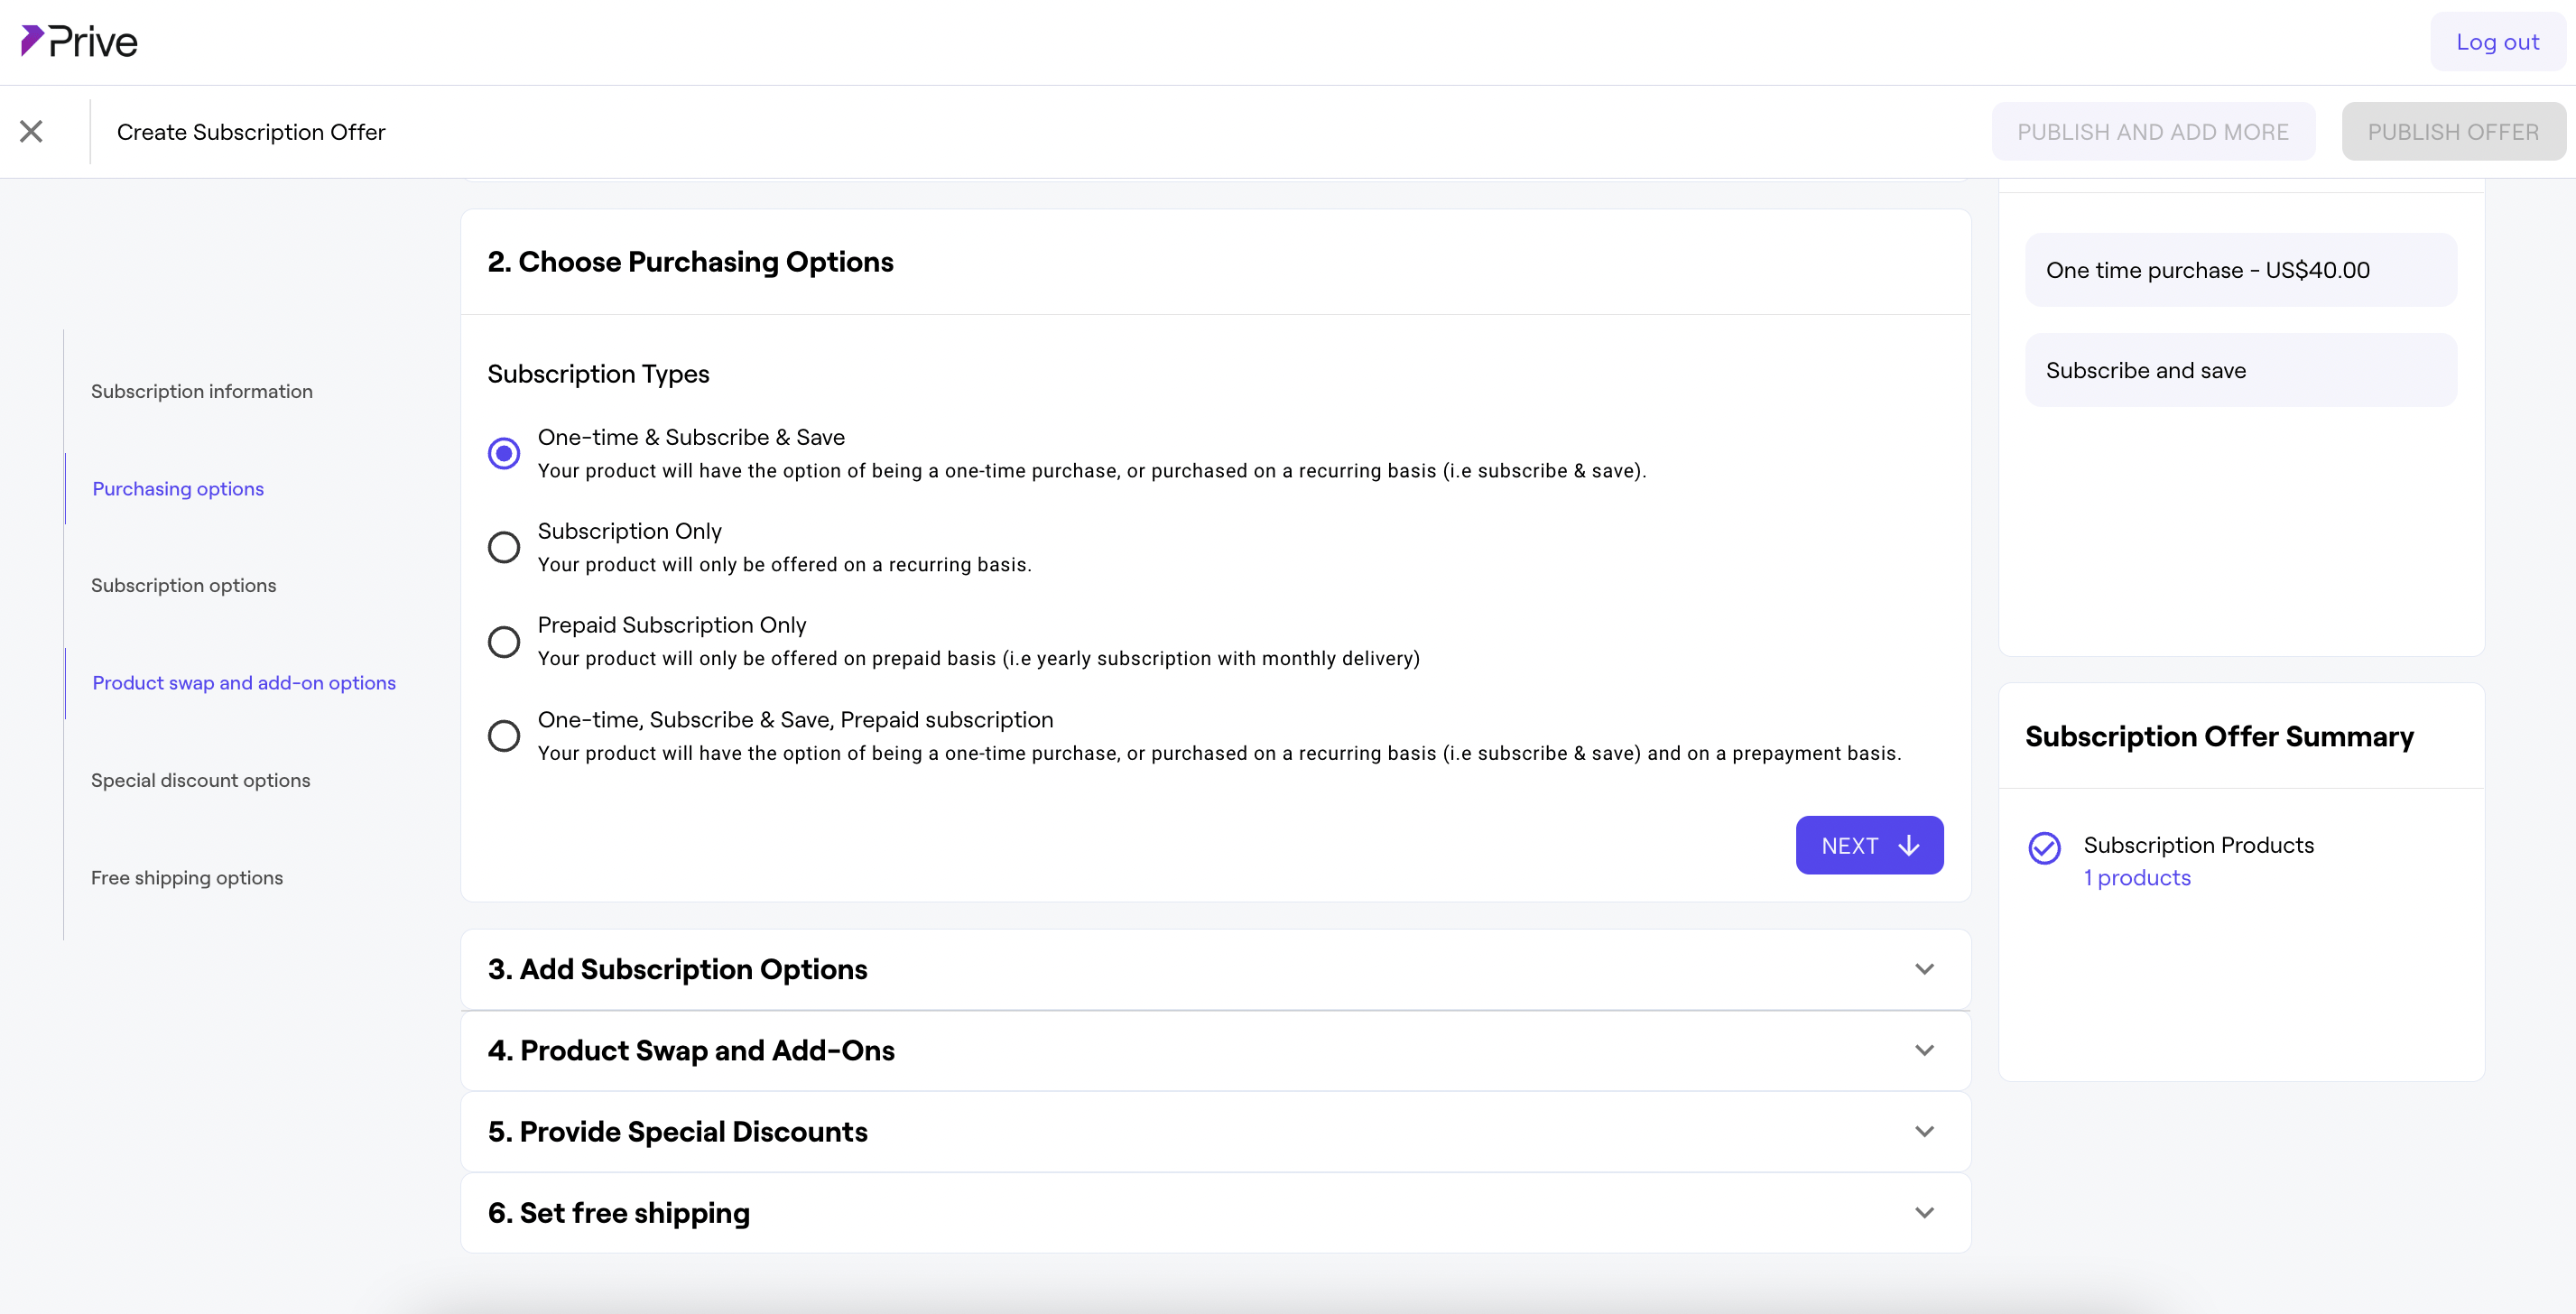Click PUBLISH AND ADD MORE button
Screen dimensions: 2576x1314
(x=2152, y=132)
